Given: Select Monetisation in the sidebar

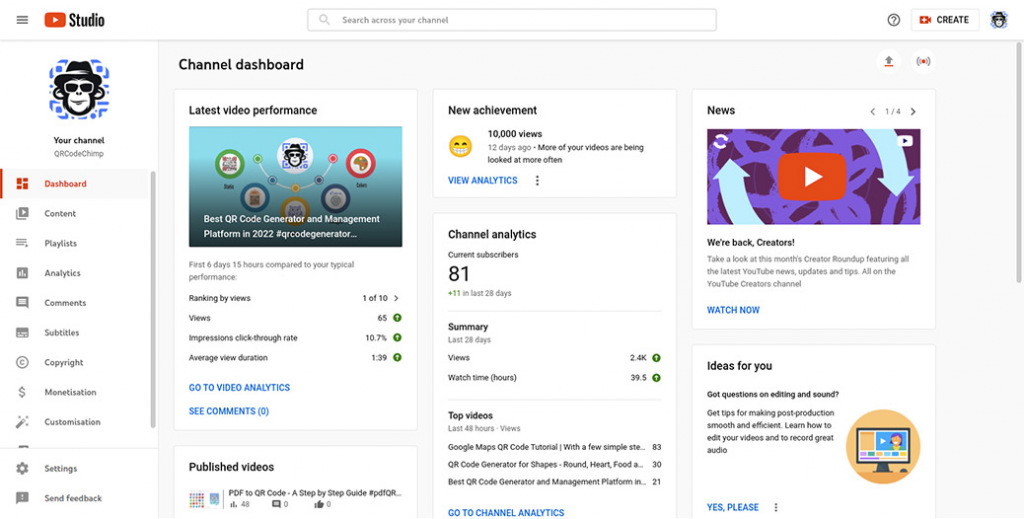Looking at the screenshot, I should click(x=76, y=392).
